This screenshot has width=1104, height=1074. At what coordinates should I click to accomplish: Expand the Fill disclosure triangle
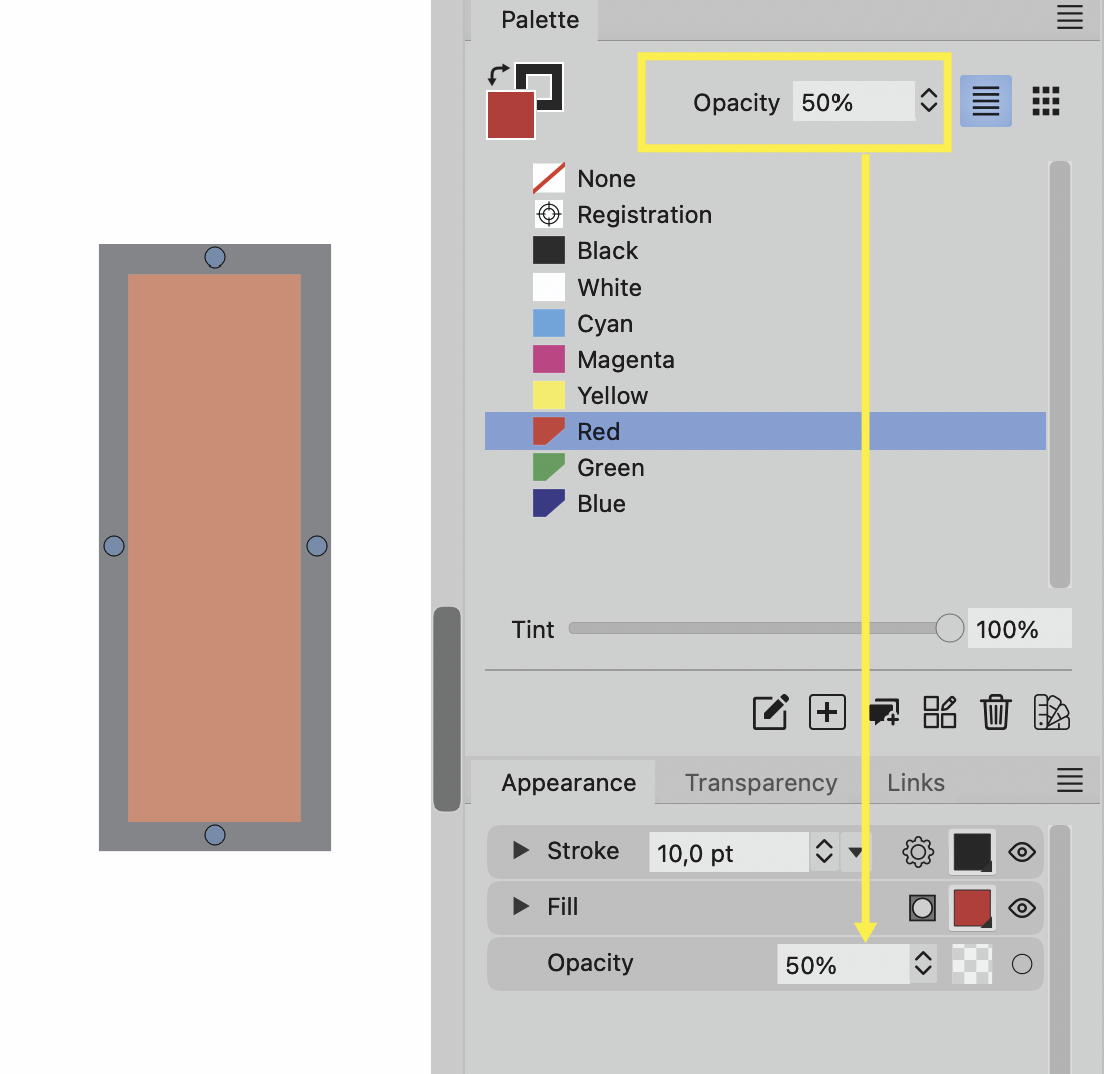coord(520,907)
